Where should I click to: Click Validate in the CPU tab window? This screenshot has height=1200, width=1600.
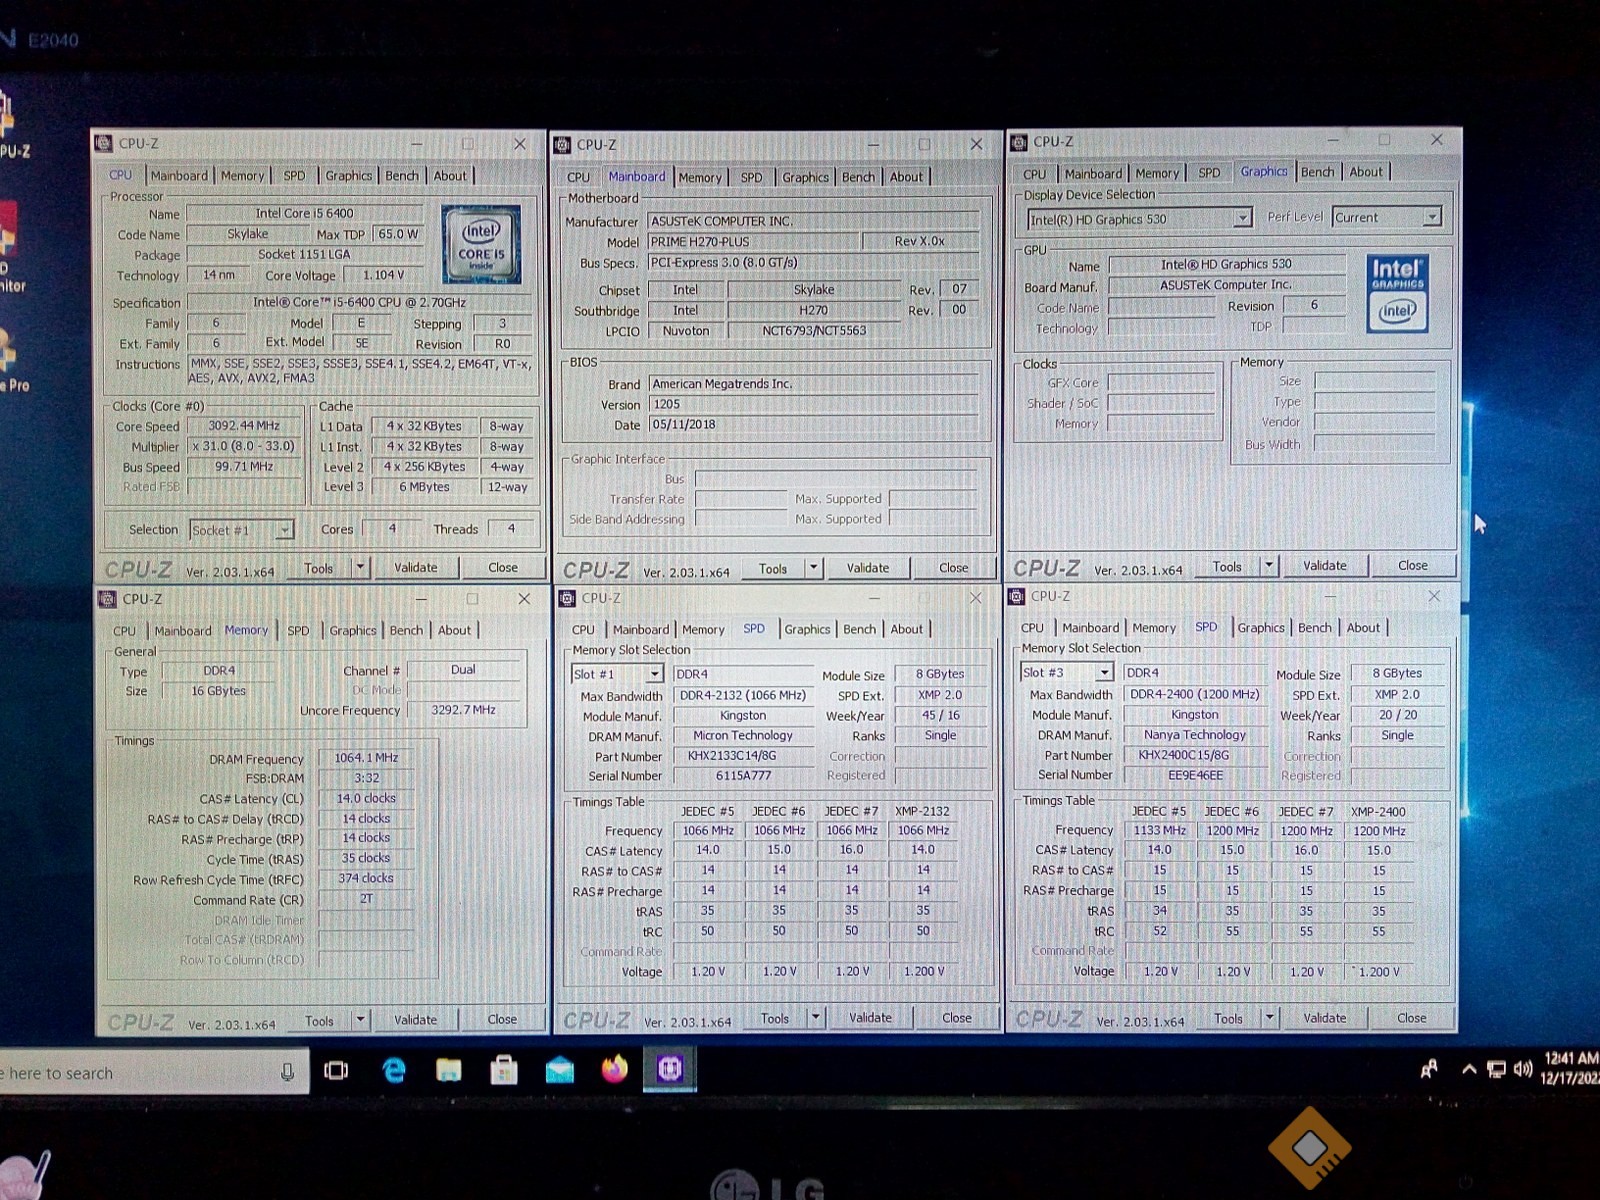(x=415, y=568)
